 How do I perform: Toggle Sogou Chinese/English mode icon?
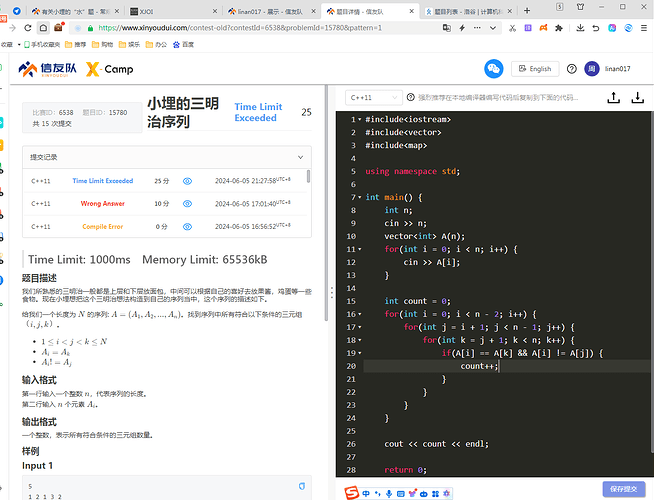[x=366, y=494]
